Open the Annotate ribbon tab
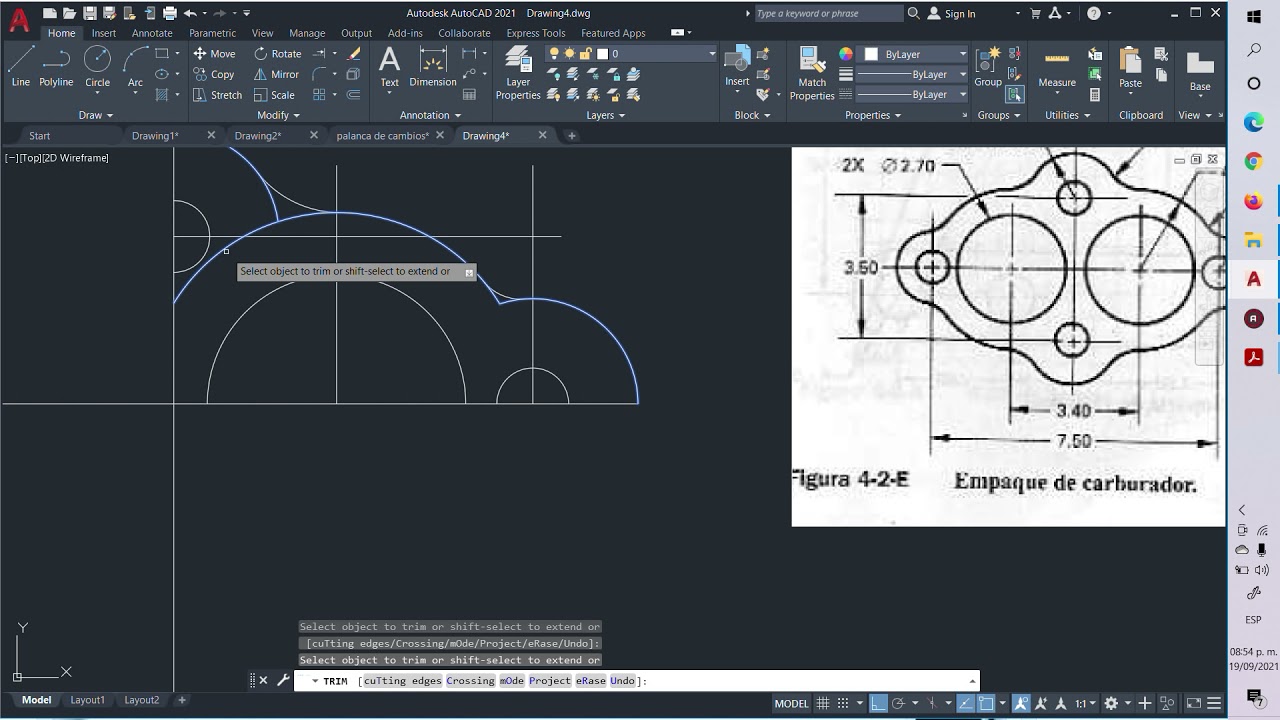 click(x=152, y=33)
